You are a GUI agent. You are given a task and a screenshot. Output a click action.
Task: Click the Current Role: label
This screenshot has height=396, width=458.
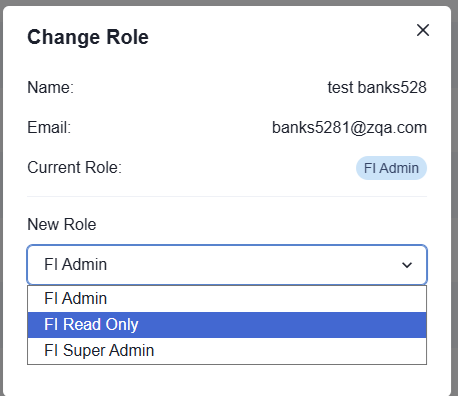[75, 168]
